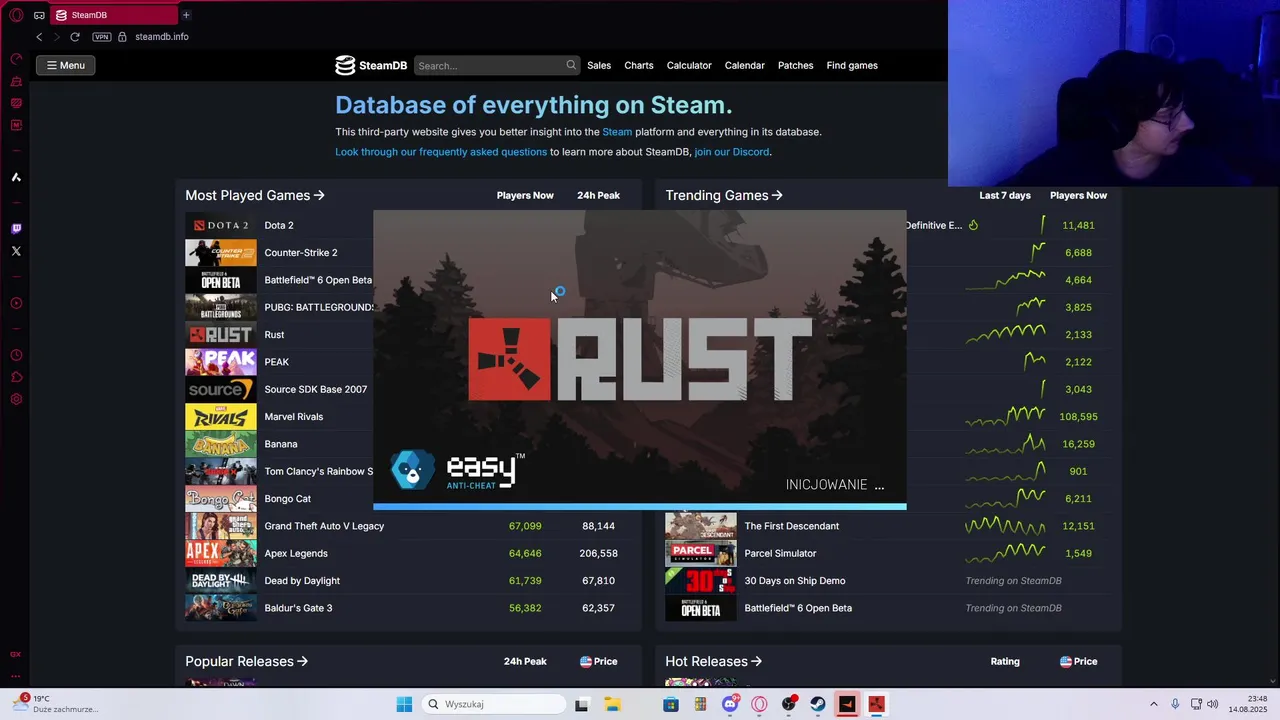Open the Calendar nav item
Image resolution: width=1280 pixels, height=720 pixels.
pyautogui.click(x=745, y=66)
